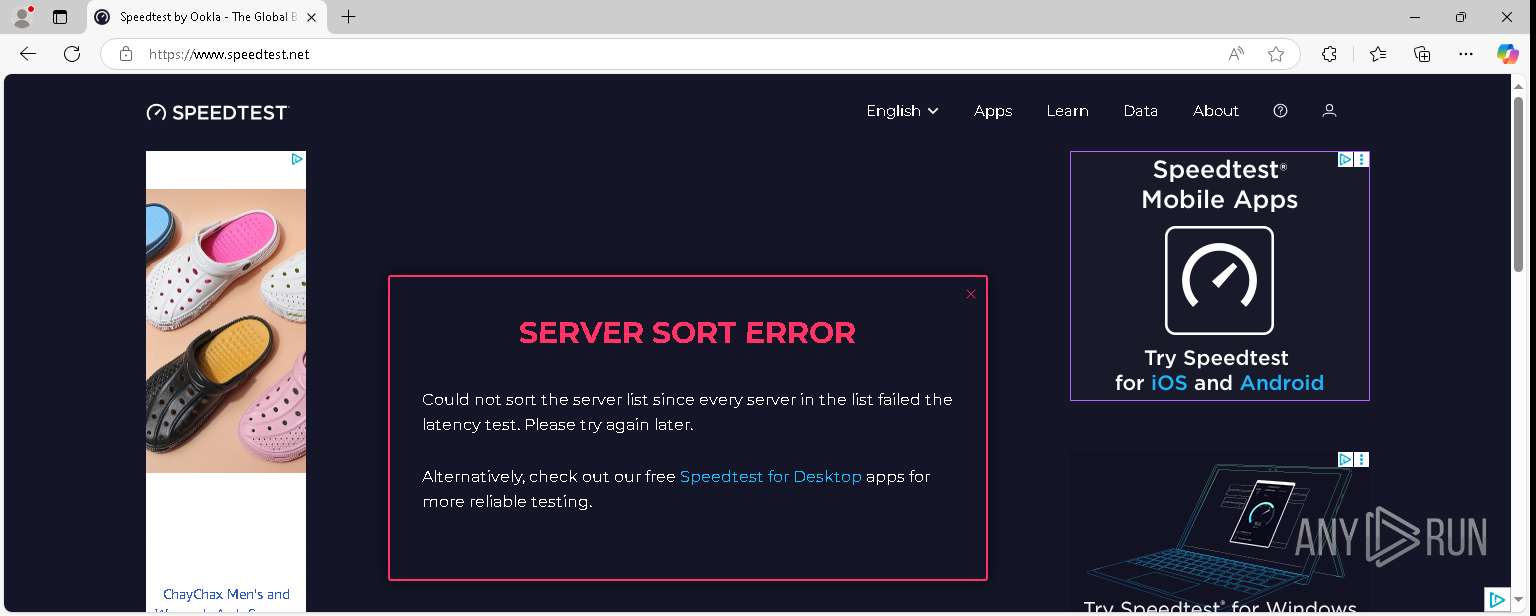The height and width of the screenshot is (616, 1536).
Task: Open Speedtest for Windows laptop ad
Action: click(1219, 533)
